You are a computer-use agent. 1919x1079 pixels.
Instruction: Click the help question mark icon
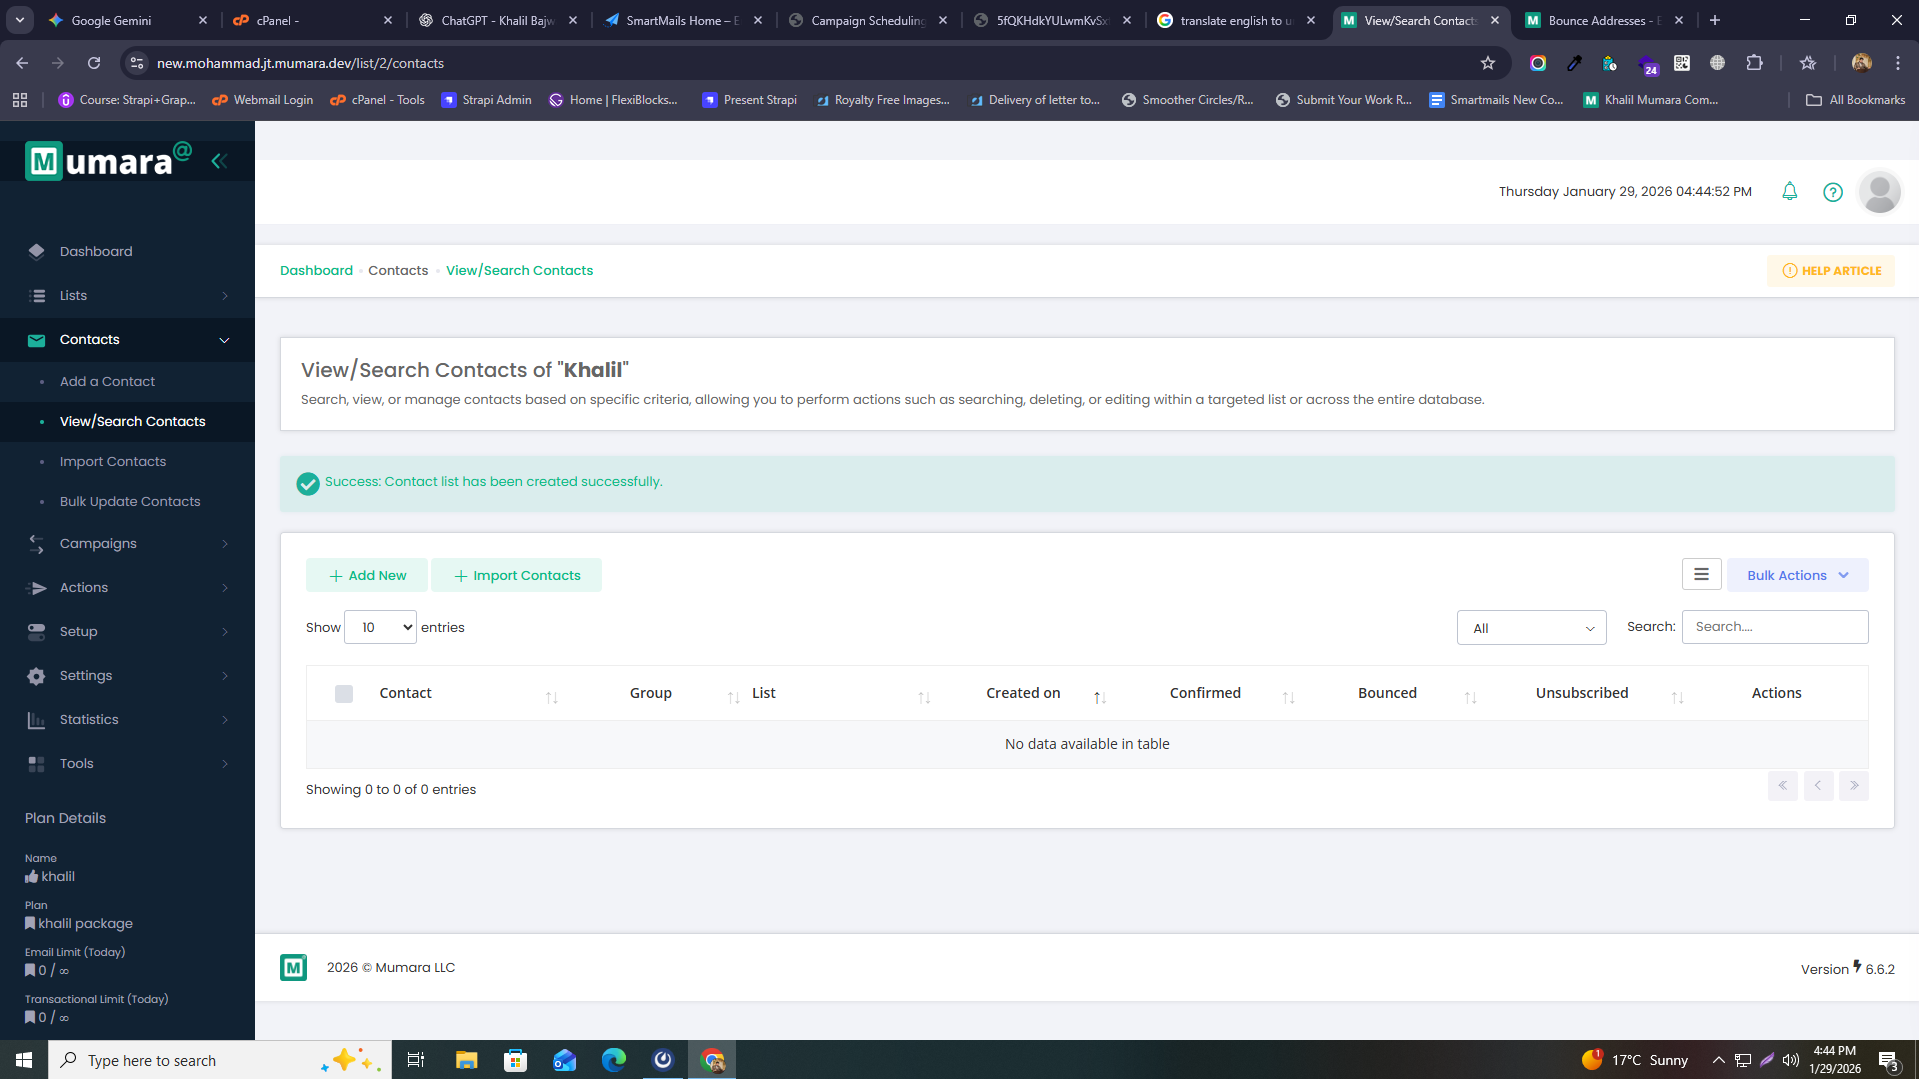coord(1832,192)
